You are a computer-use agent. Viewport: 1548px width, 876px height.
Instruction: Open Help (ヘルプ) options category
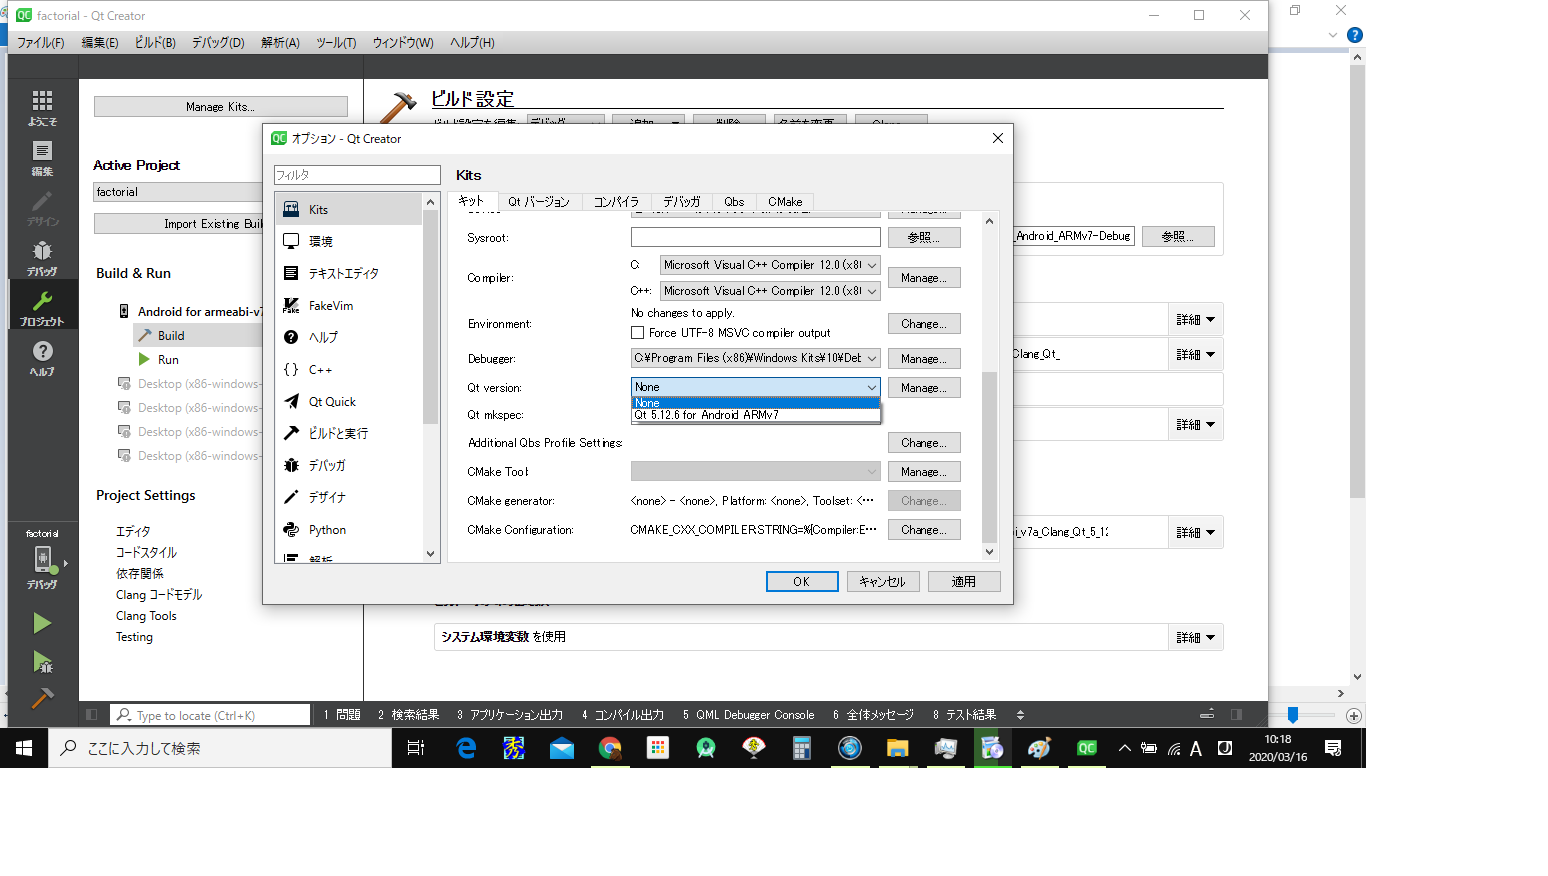coord(350,337)
